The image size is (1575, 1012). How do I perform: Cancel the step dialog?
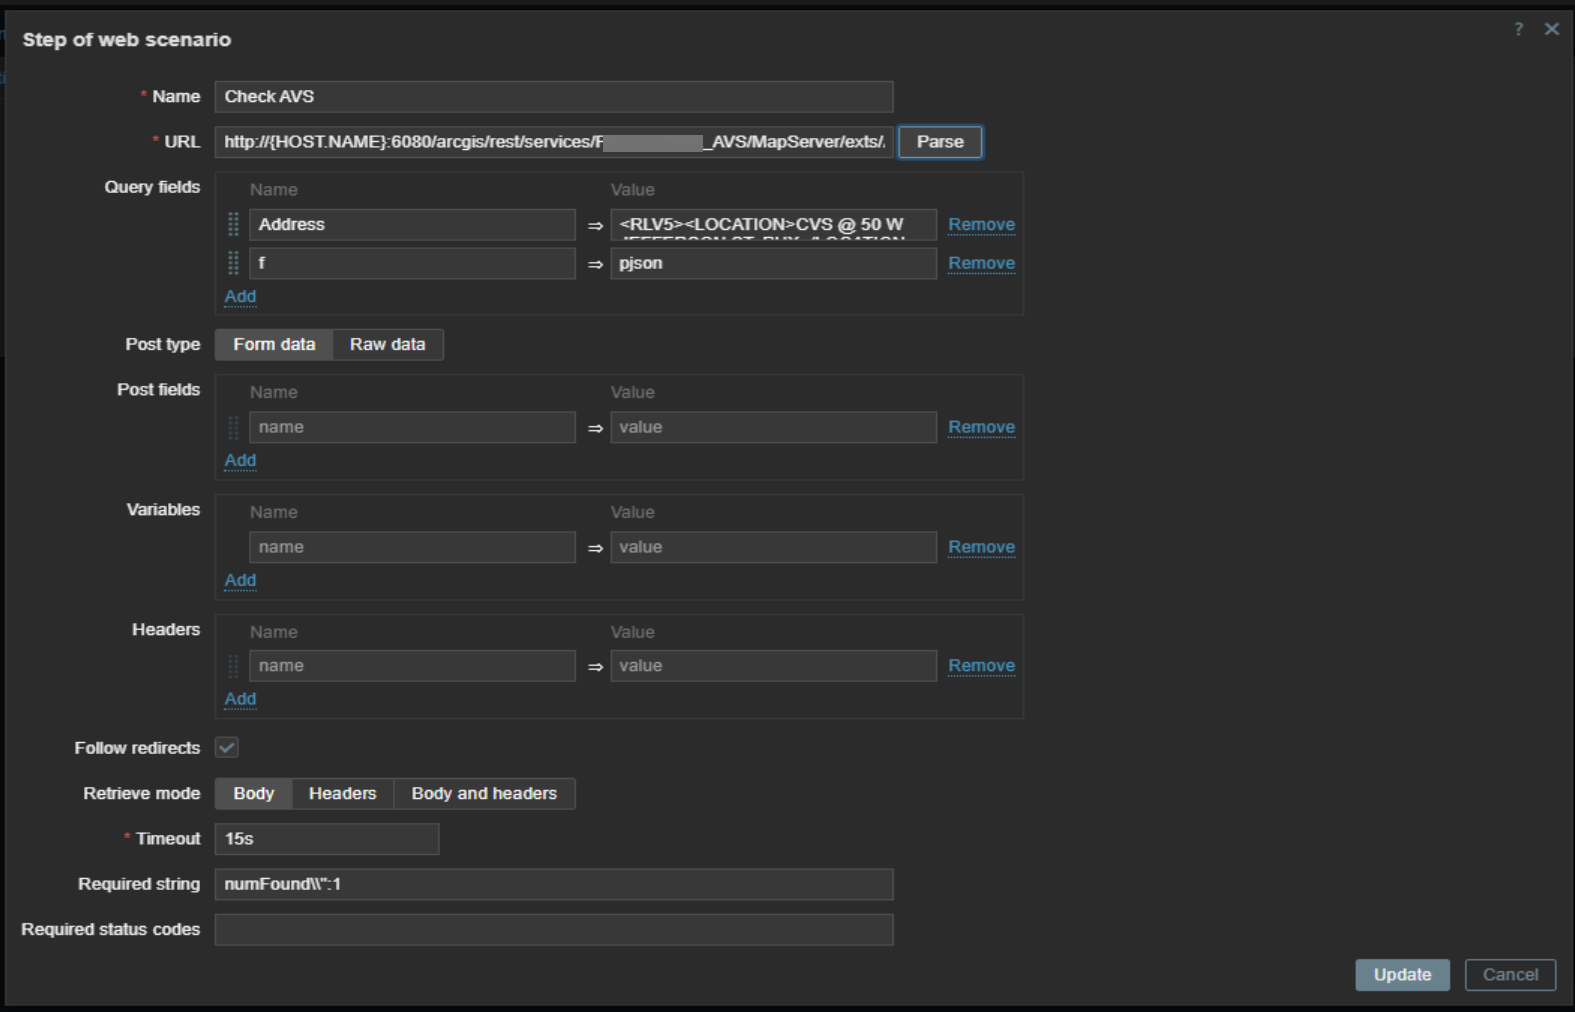coord(1510,975)
